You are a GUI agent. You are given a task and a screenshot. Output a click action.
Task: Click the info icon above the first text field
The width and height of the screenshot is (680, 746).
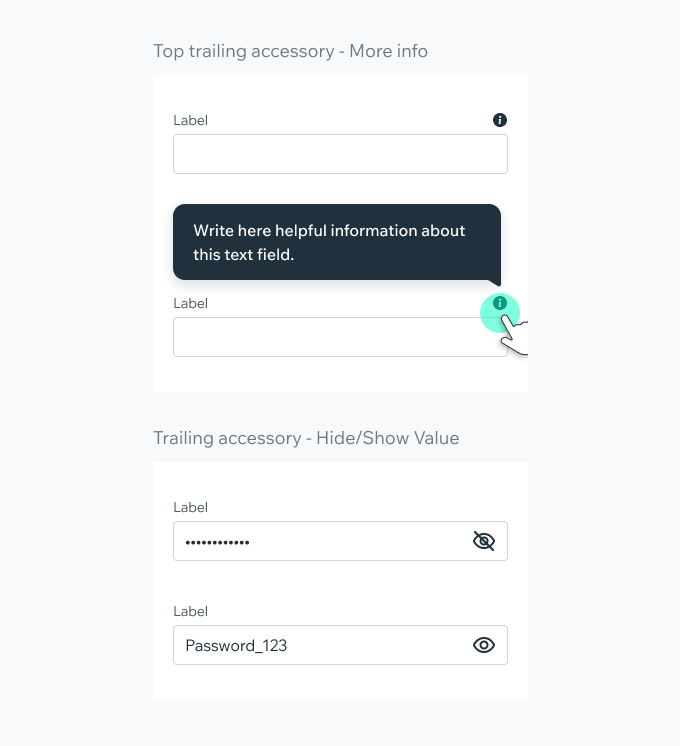(500, 120)
